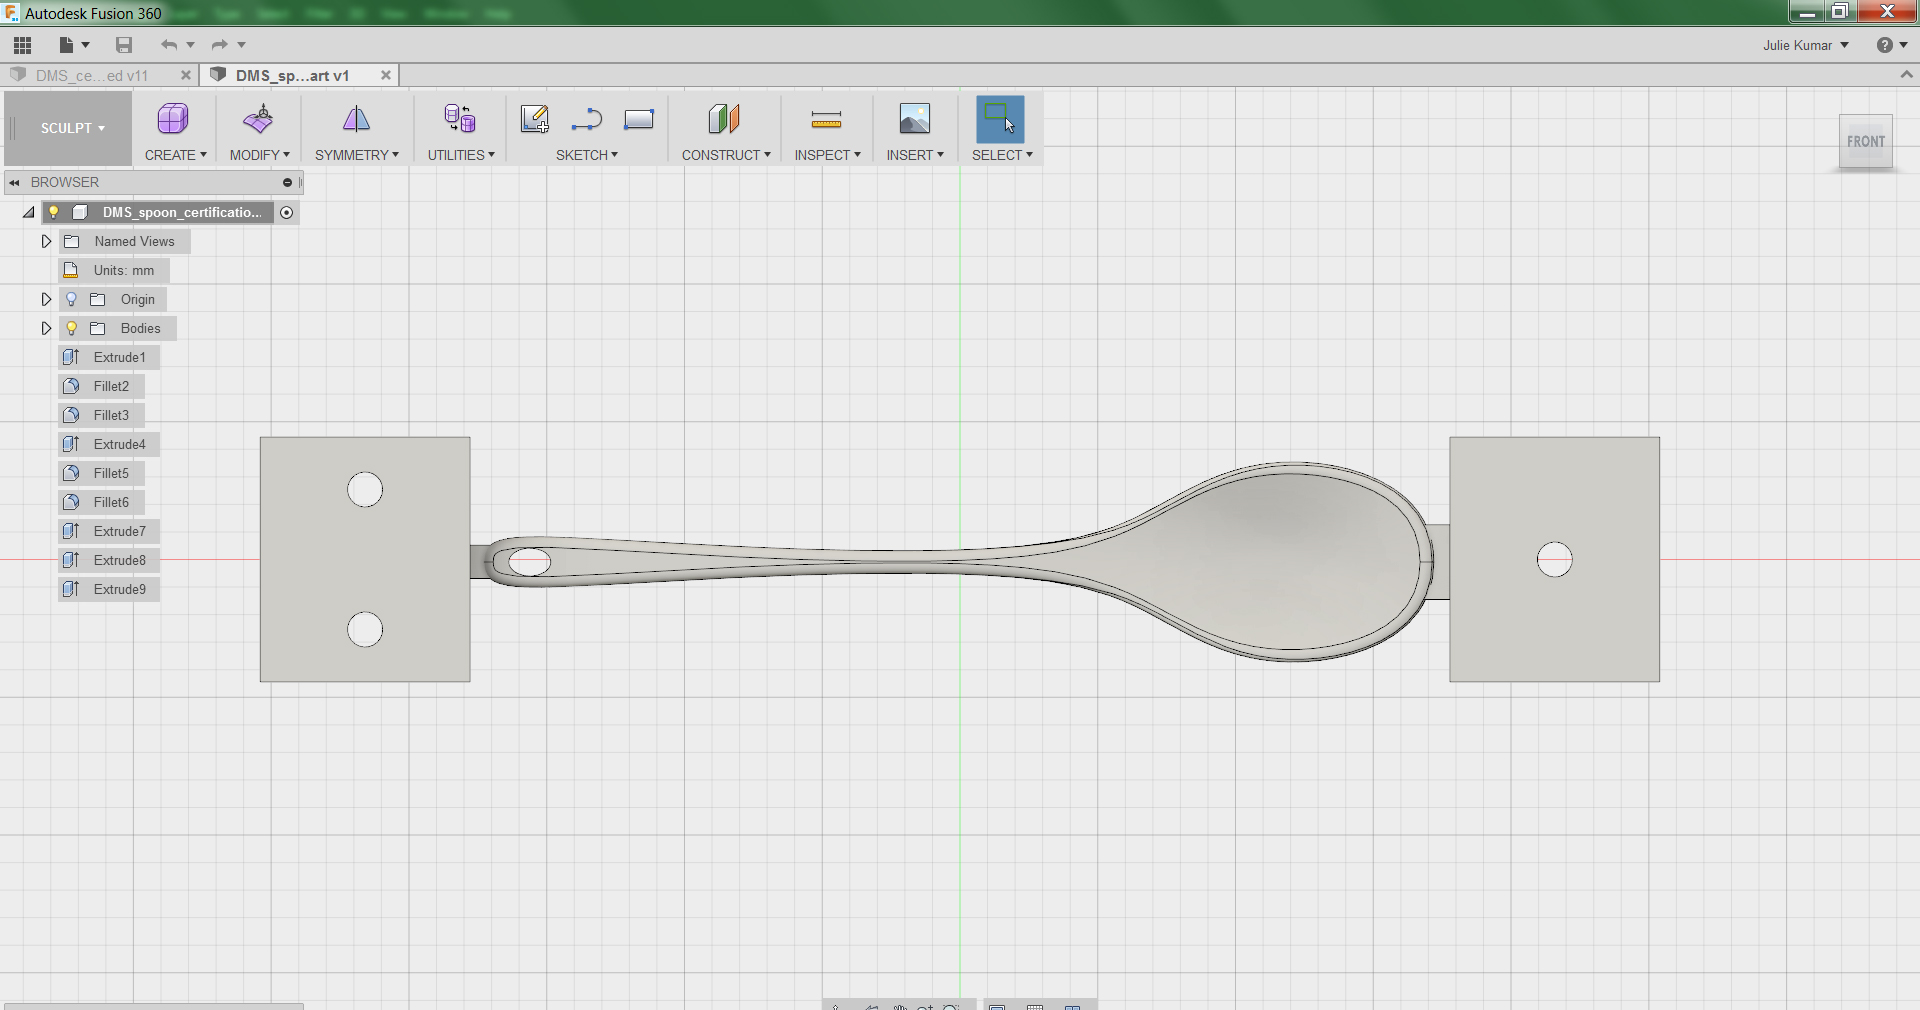Expand the Origin folder
The image size is (1920, 1010).
point(46,299)
